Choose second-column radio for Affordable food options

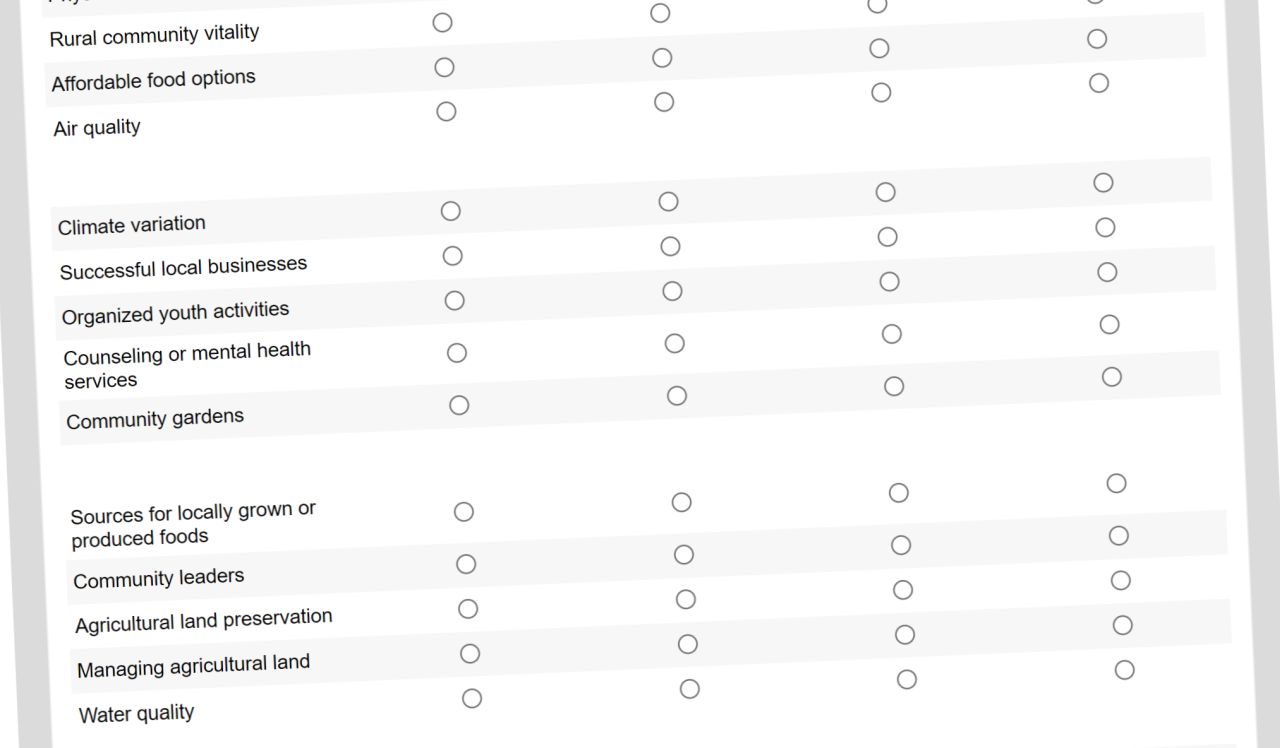[x=662, y=58]
